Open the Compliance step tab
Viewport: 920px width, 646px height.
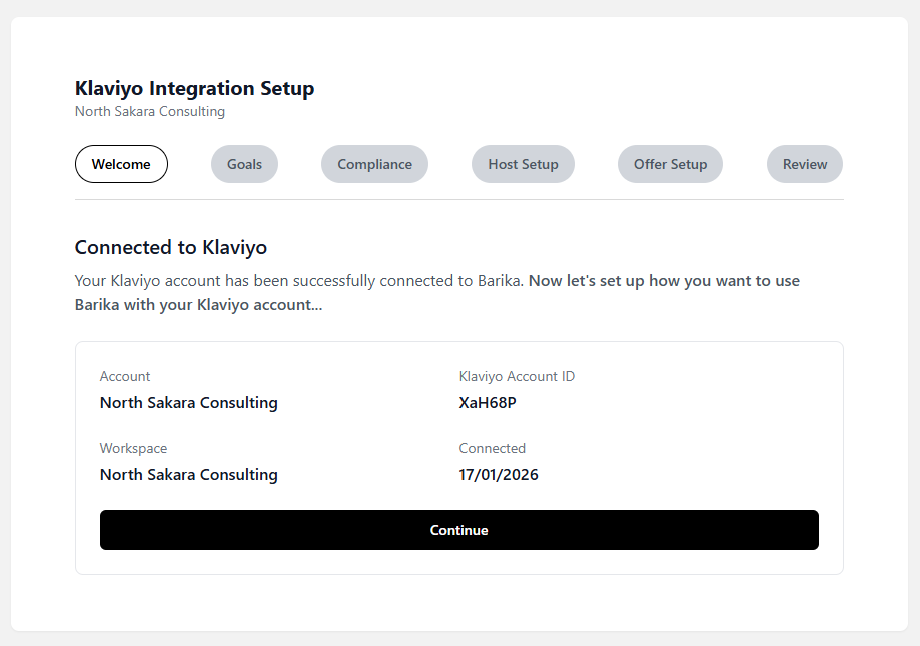point(374,164)
